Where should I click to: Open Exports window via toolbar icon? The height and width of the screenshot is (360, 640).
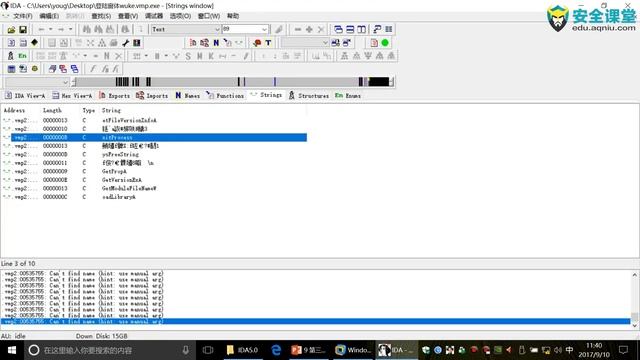[193, 42]
